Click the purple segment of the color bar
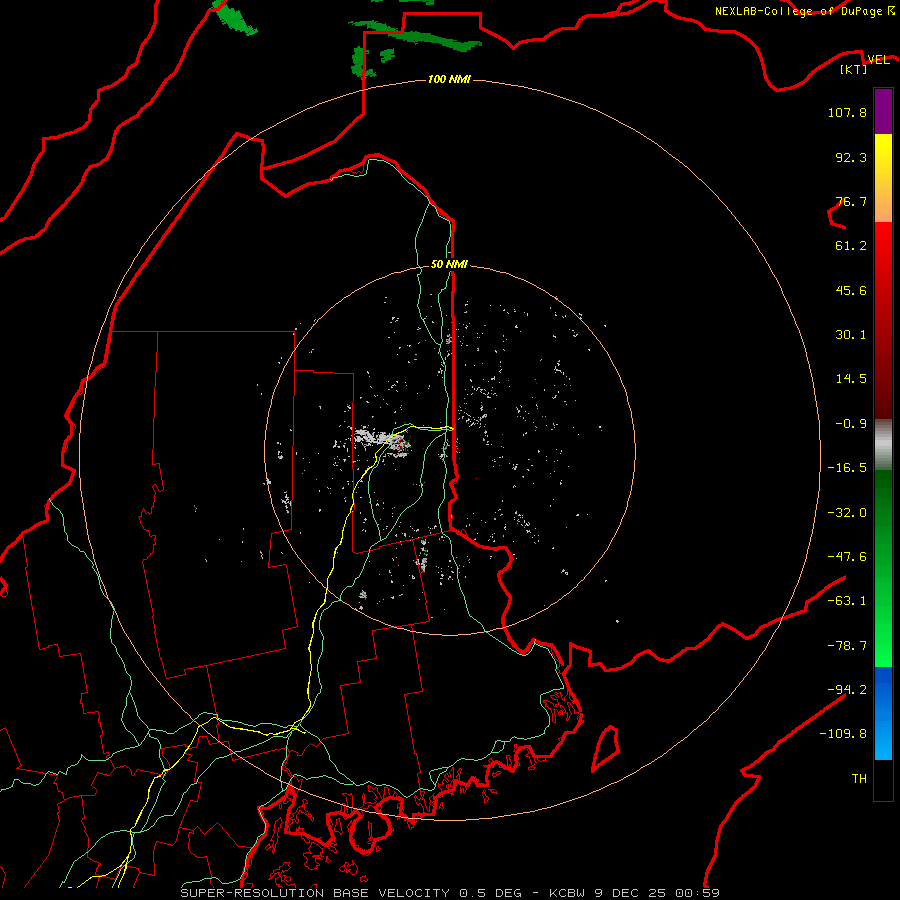This screenshot has width=900, height=900. [x=883, y=111]
